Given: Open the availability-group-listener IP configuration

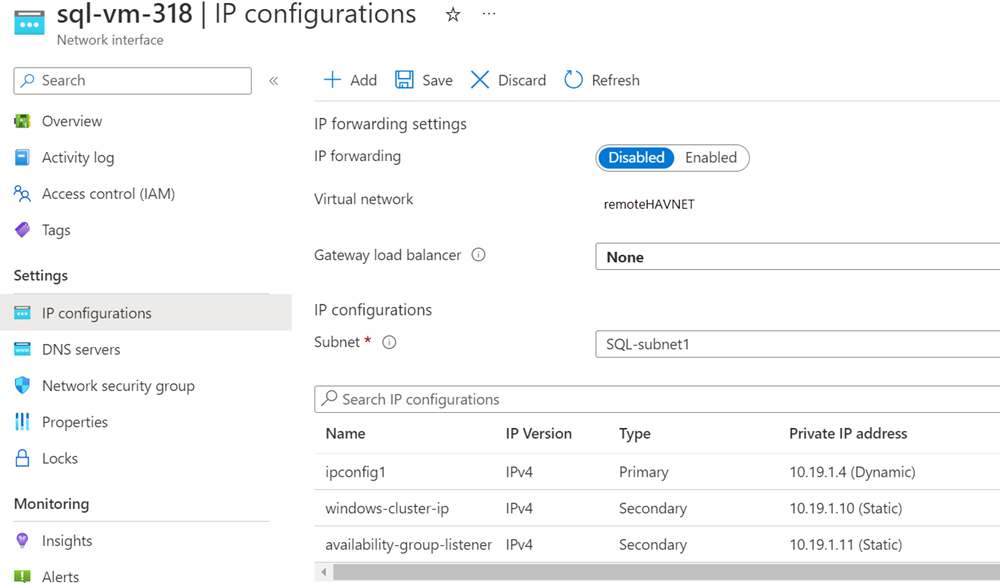Looking at the screenshot, I should pos(408,545).
